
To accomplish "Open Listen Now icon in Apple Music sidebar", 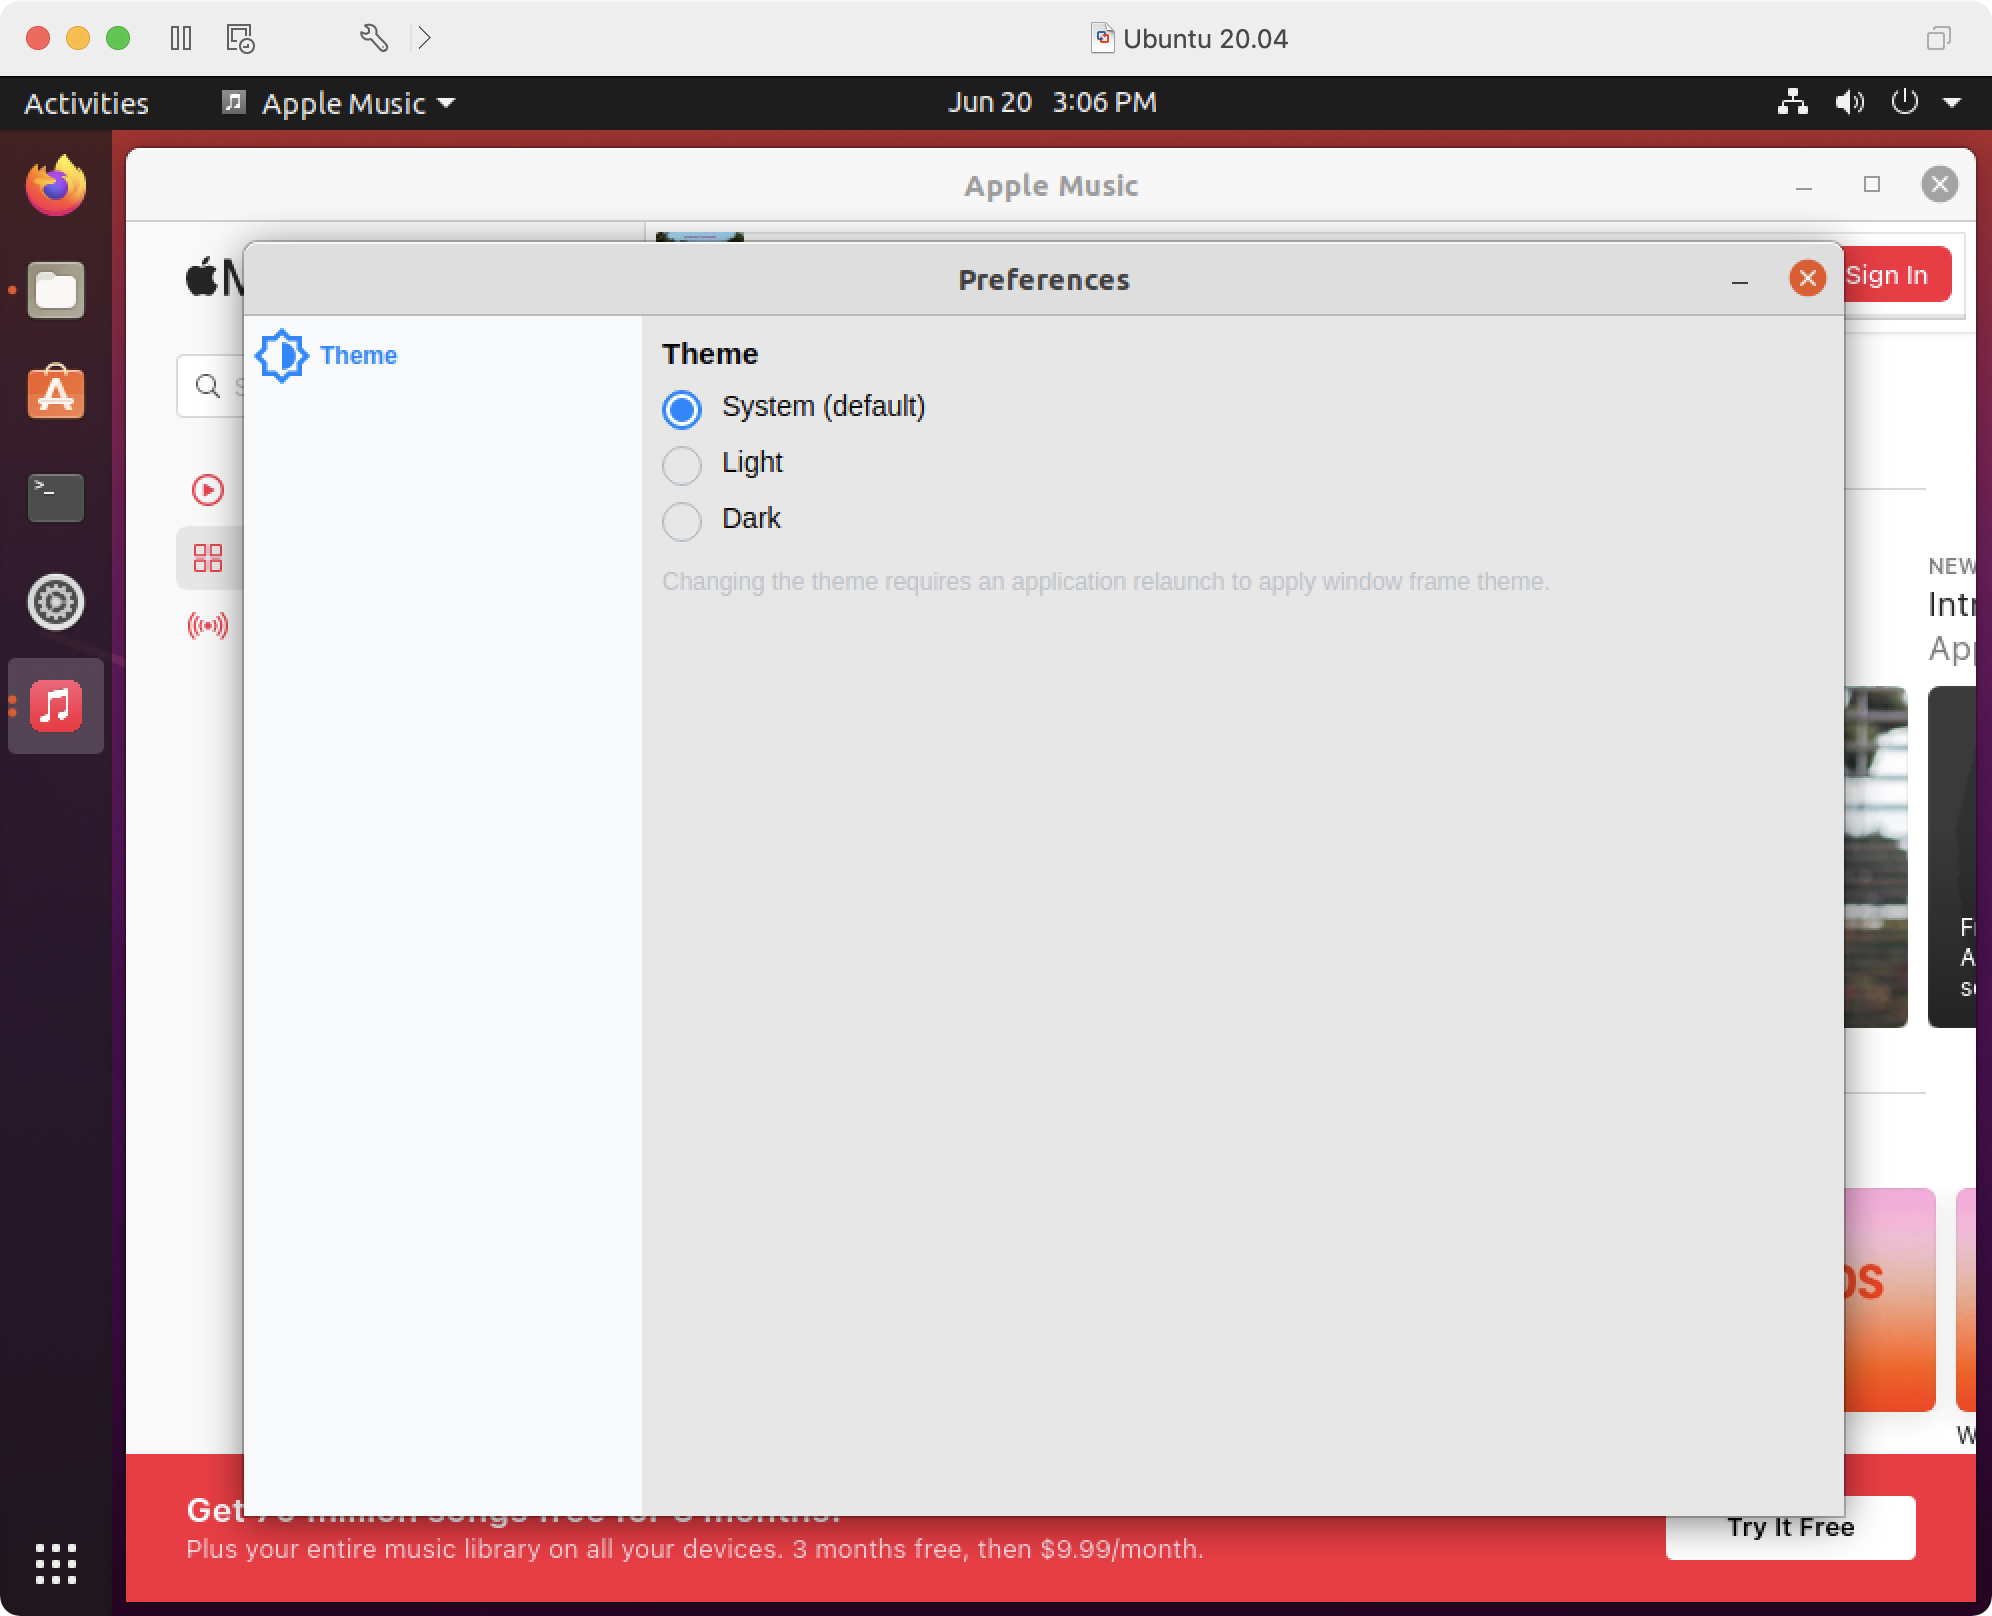I will pyautogui.click(x=208, y=490).
